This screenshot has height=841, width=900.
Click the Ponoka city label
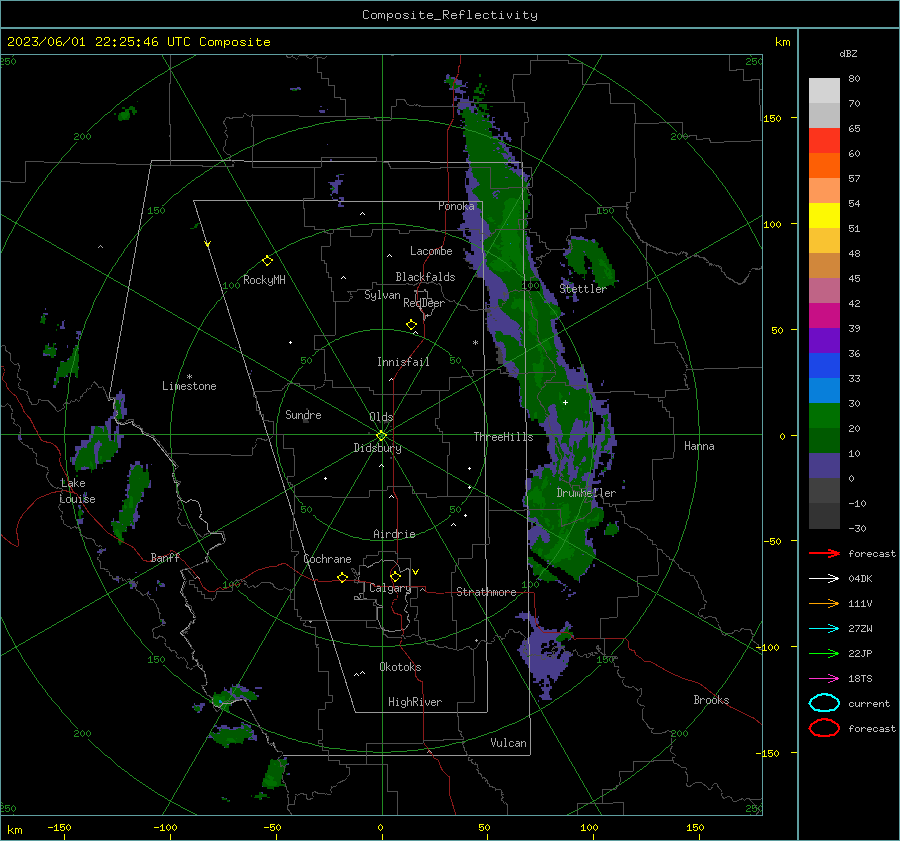456,206
